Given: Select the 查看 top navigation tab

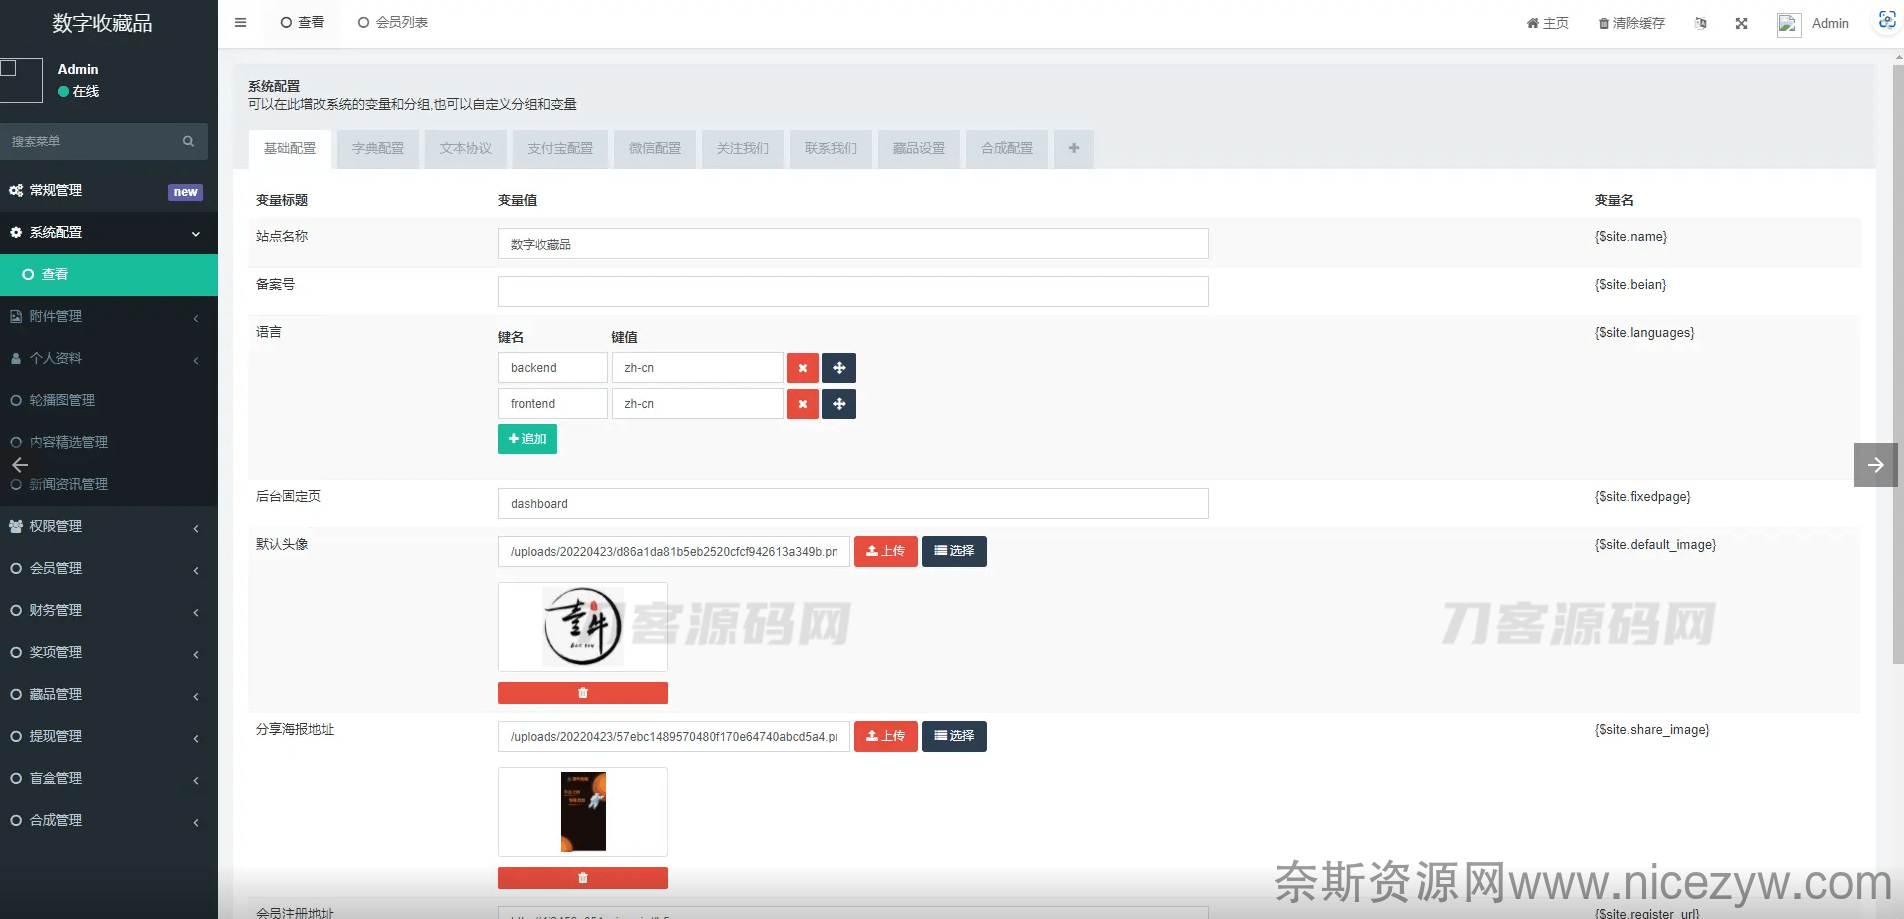Looking at the screenshot, I should click(x=302, y=22).
